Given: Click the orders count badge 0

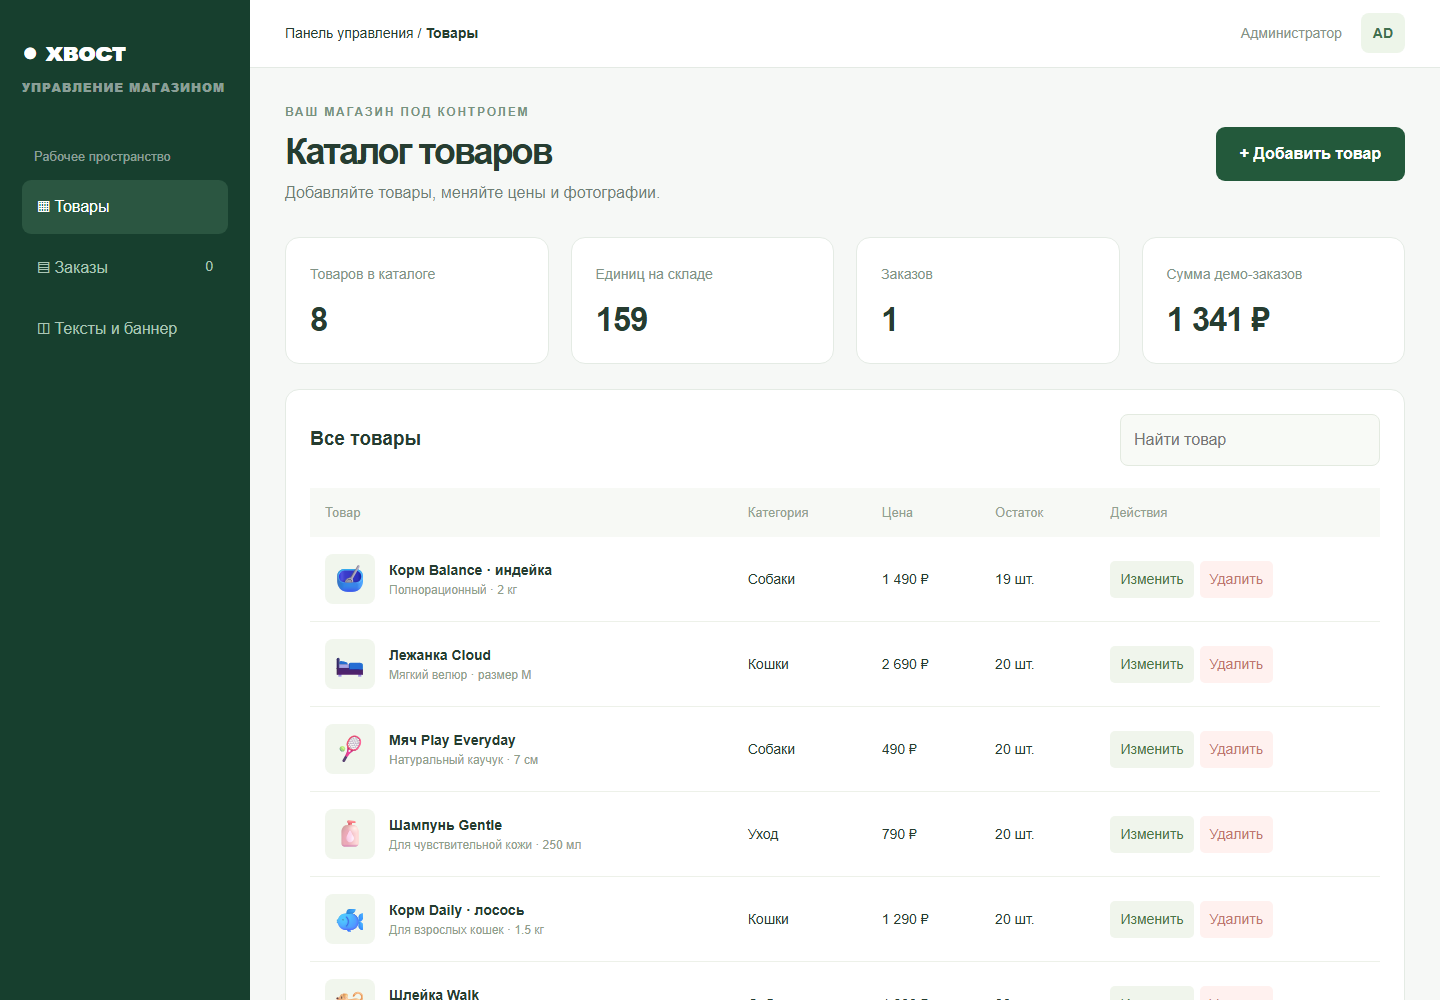Looking at the screenshot, I should click(209, 267).
